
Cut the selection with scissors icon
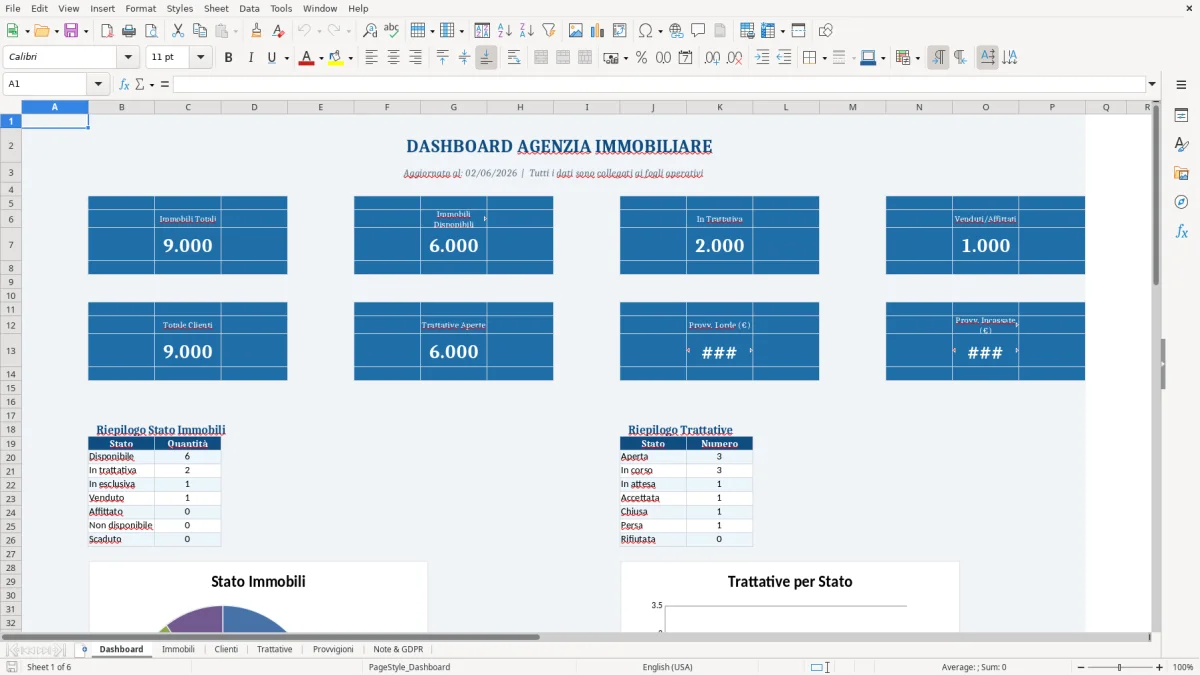point(178,31)
